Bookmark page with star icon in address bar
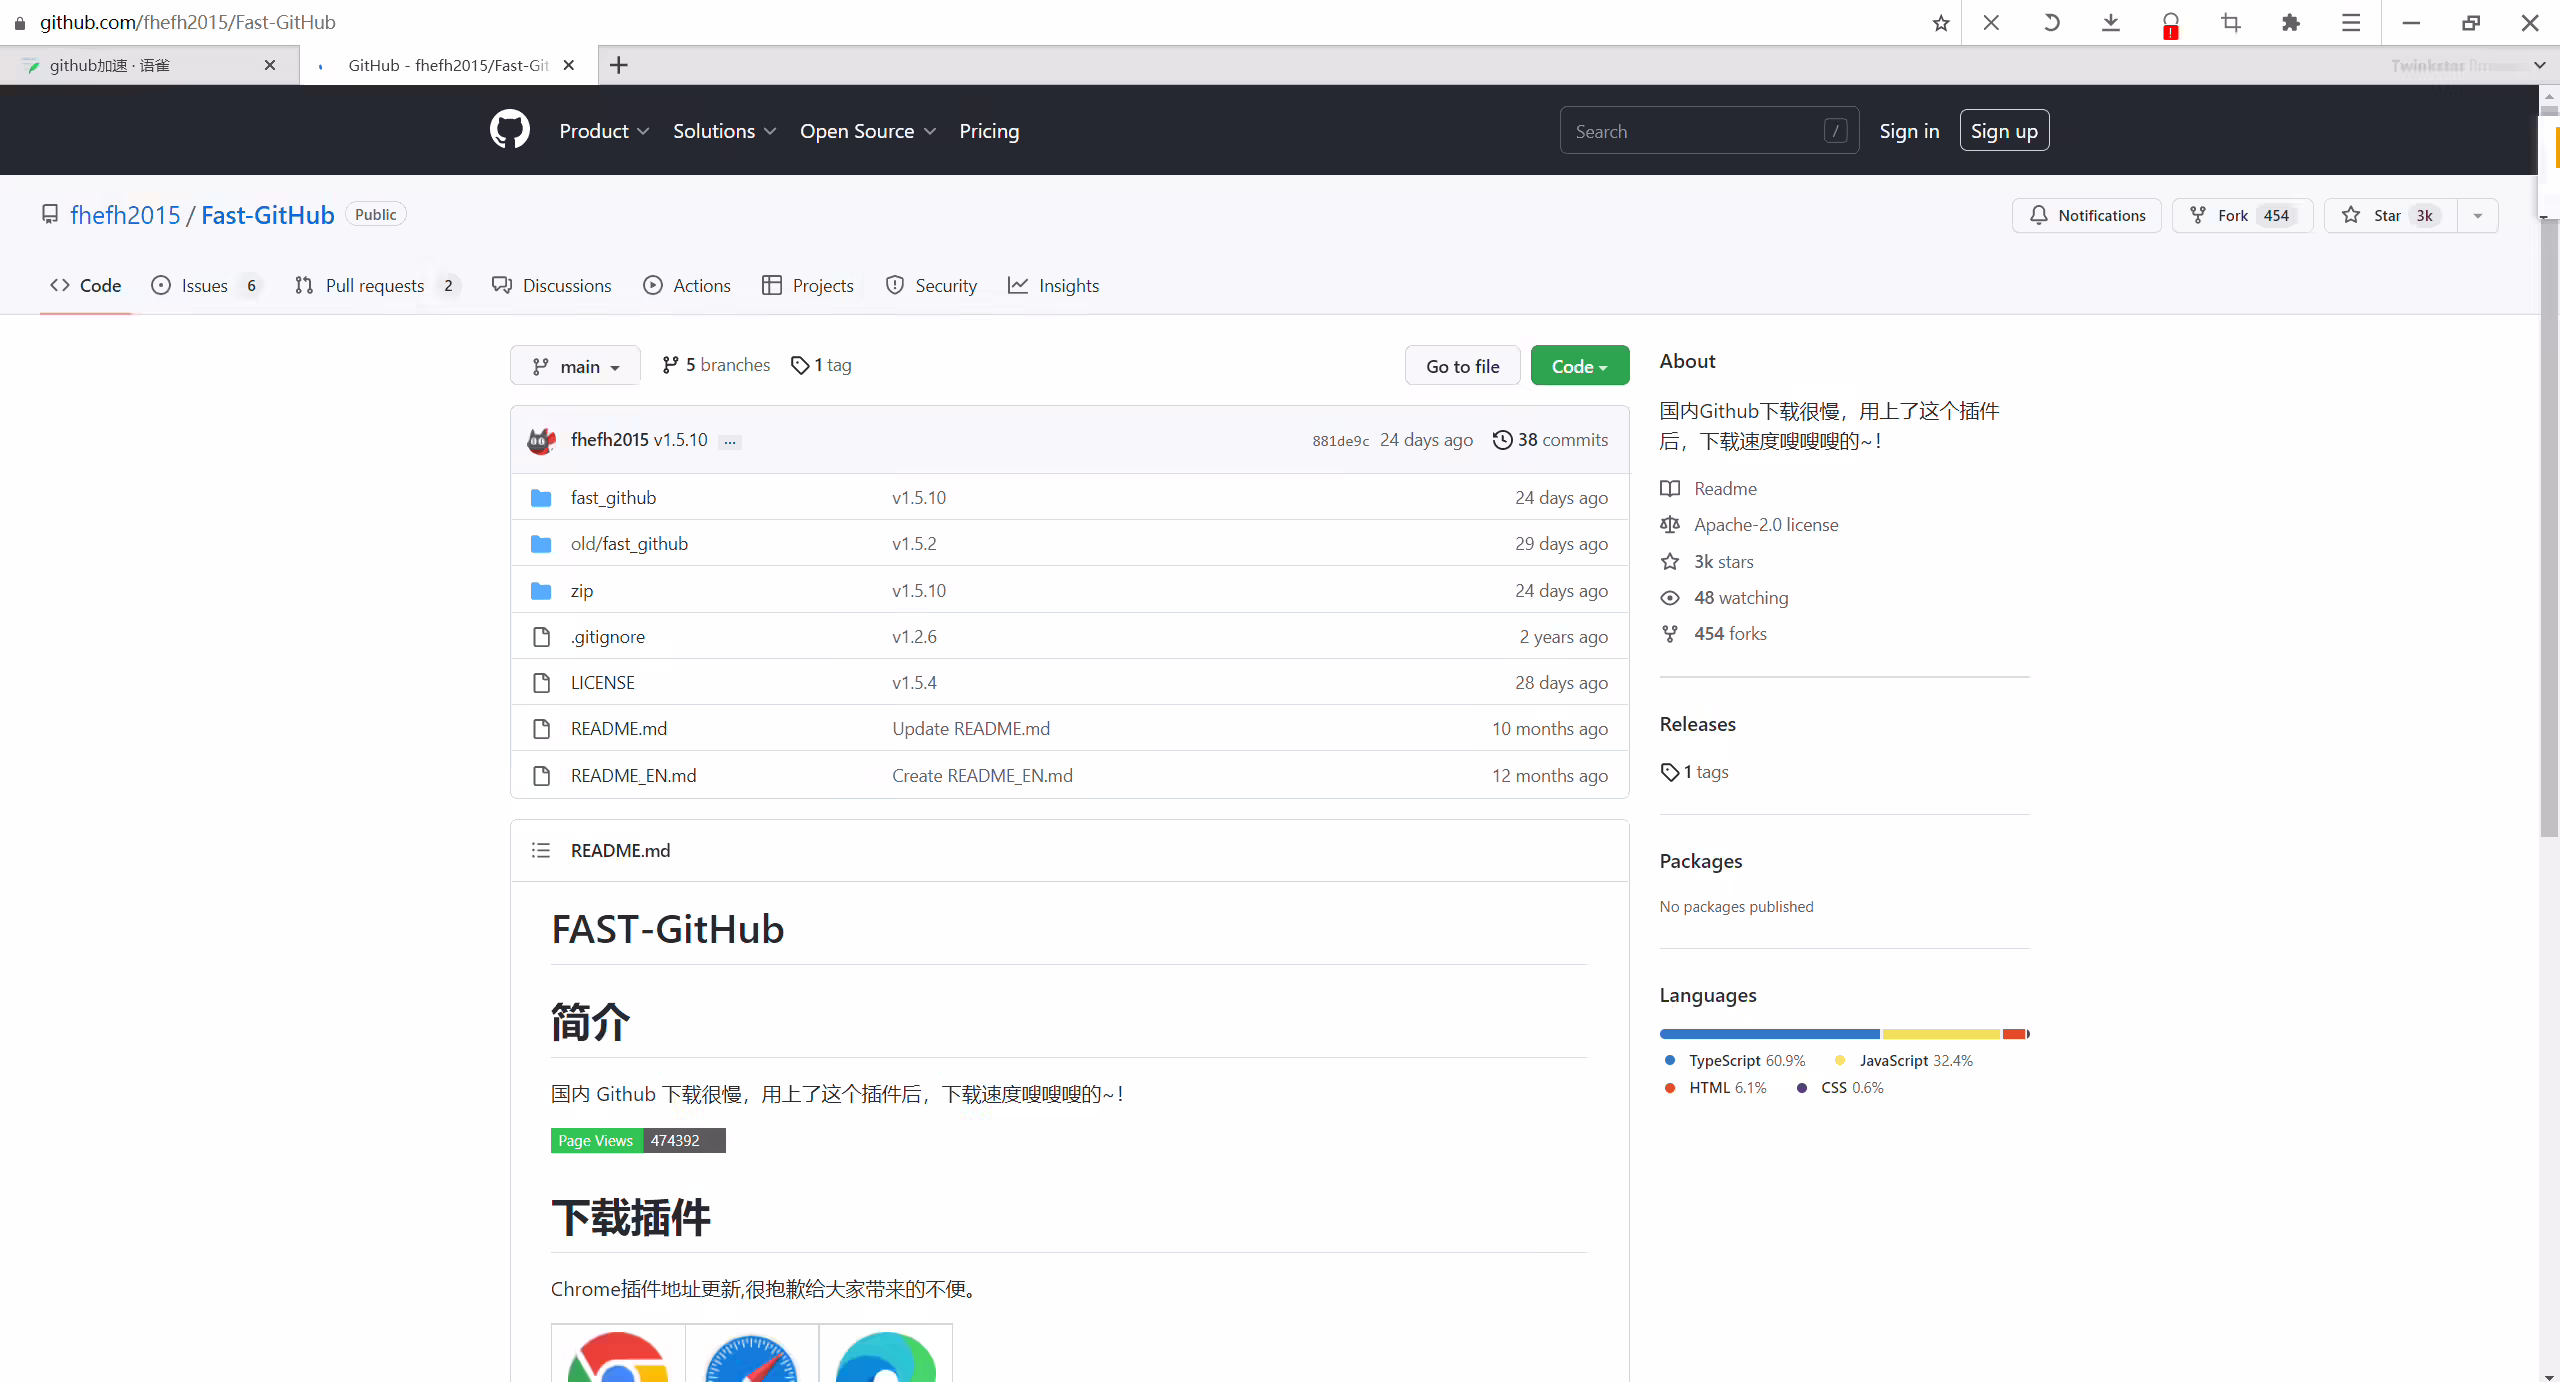The height and width of the screenshot is (1382, 2560). 1940,22
